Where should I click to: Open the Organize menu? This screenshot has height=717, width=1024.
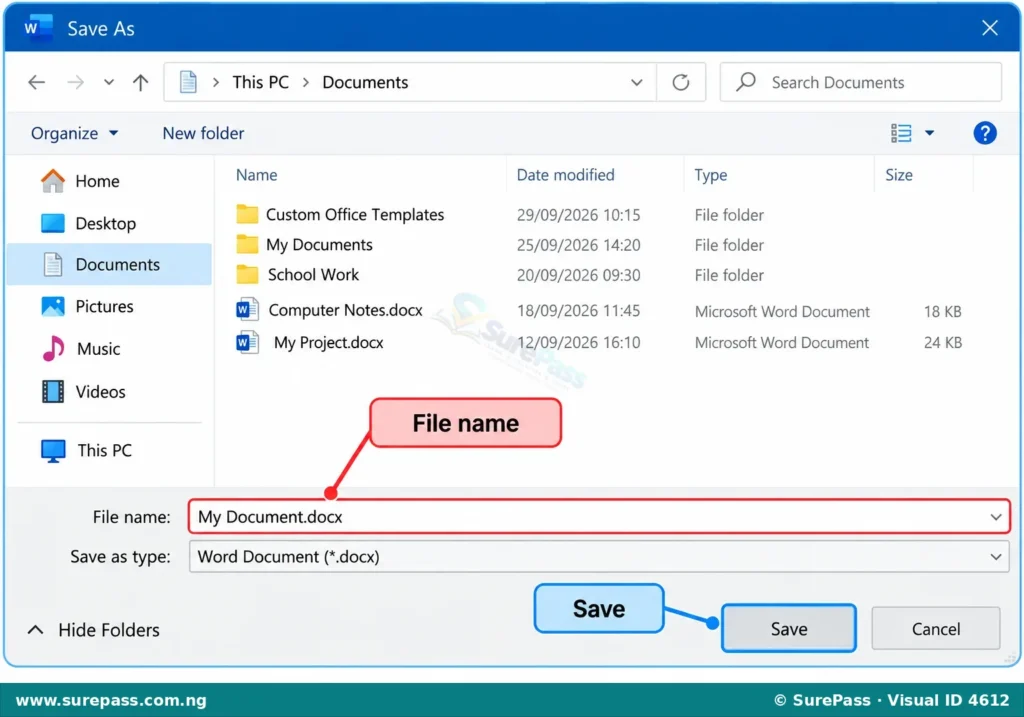[74, 133]
